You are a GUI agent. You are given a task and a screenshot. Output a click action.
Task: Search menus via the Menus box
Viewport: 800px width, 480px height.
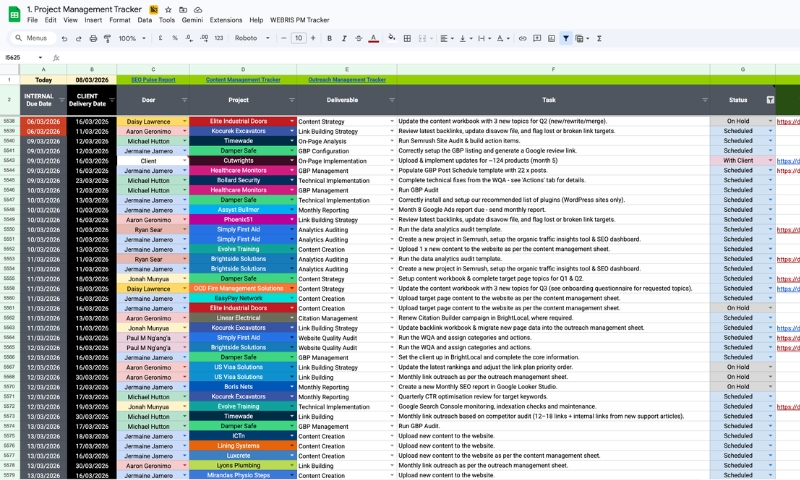(32, 38)
